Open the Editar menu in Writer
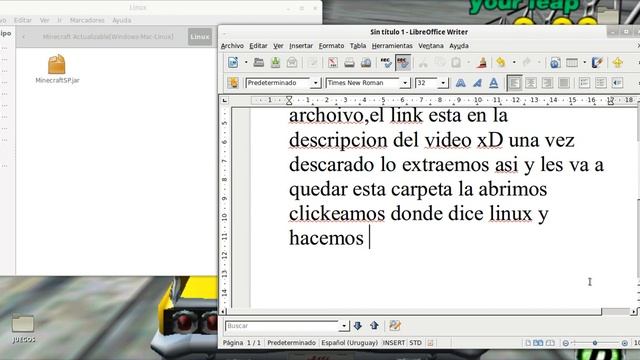Viewport: 640px width, 360px height. coord(258,46)
